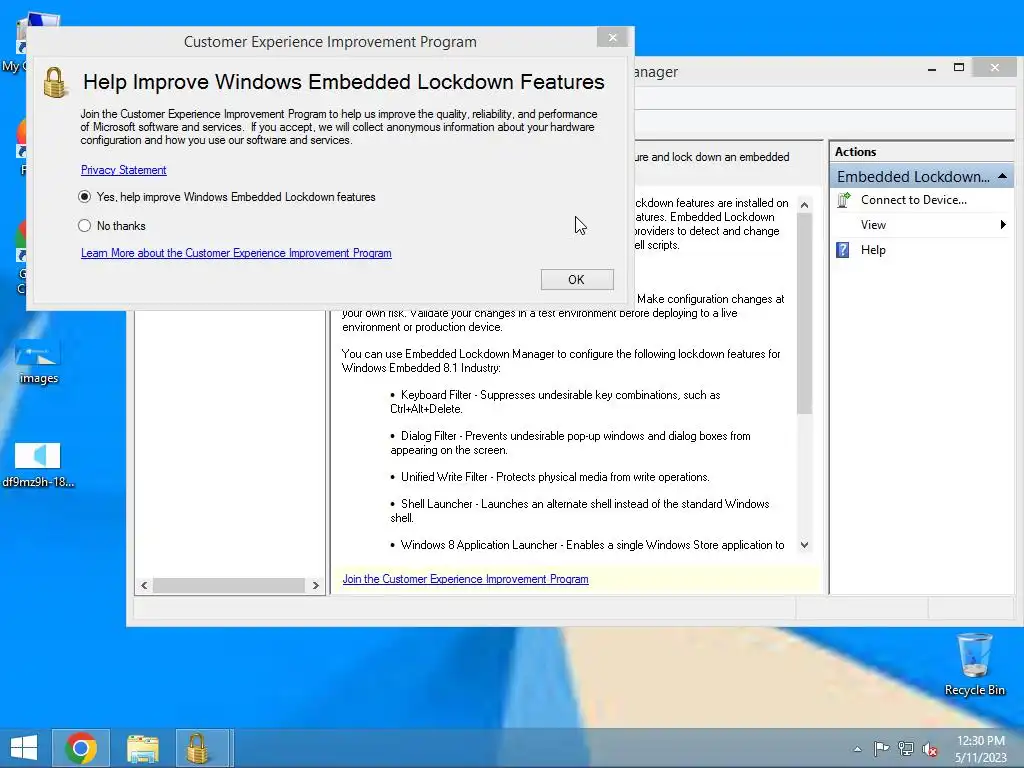Select the df9mz9h-18 desktop file

point(38,465)
